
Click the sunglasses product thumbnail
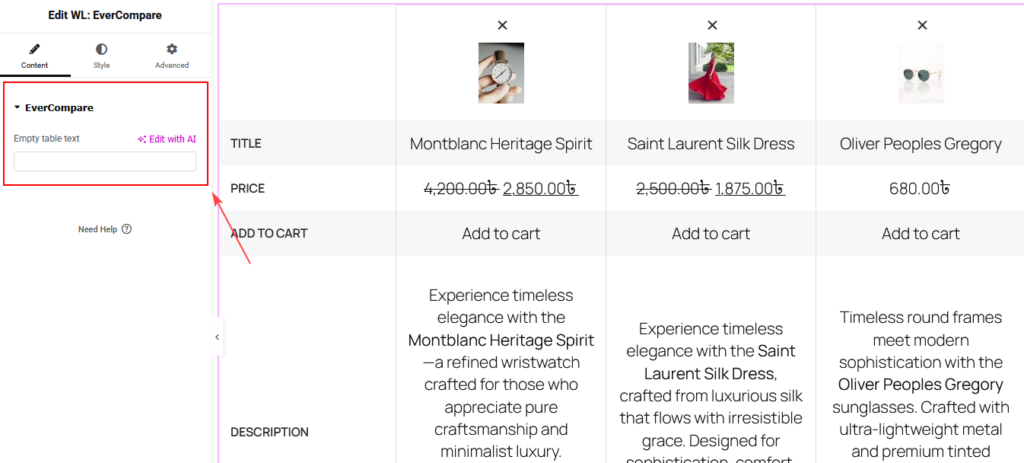click(x=921, y=73)
